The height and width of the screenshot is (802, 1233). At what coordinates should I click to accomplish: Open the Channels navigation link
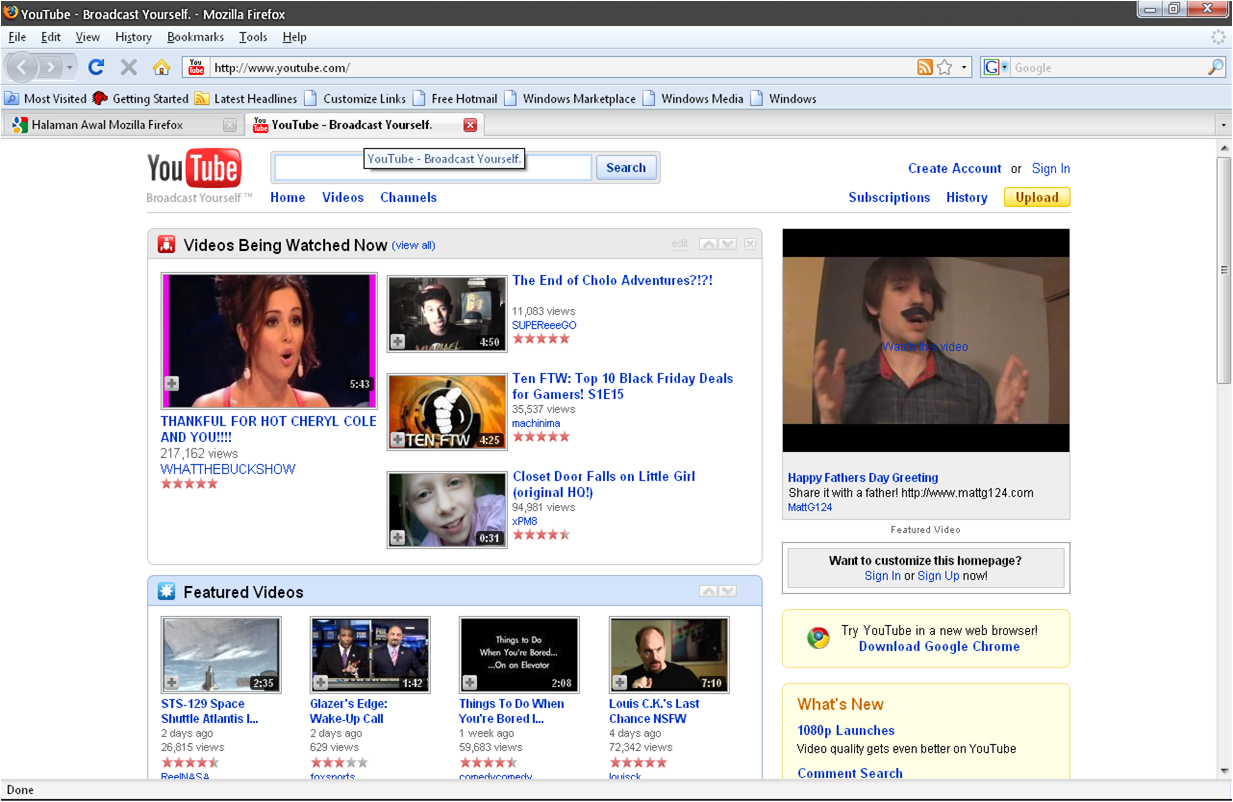click(x=408, y=197)
